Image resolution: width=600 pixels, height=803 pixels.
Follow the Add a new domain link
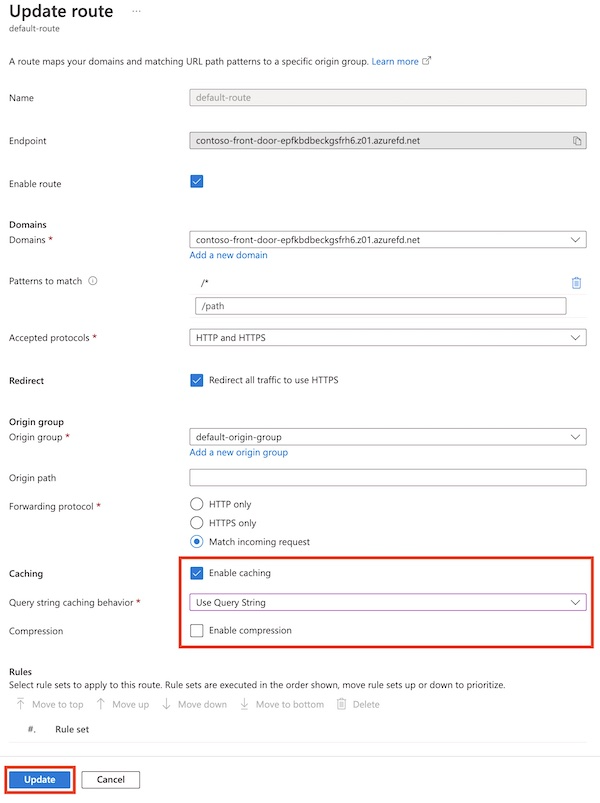(228, 255)
